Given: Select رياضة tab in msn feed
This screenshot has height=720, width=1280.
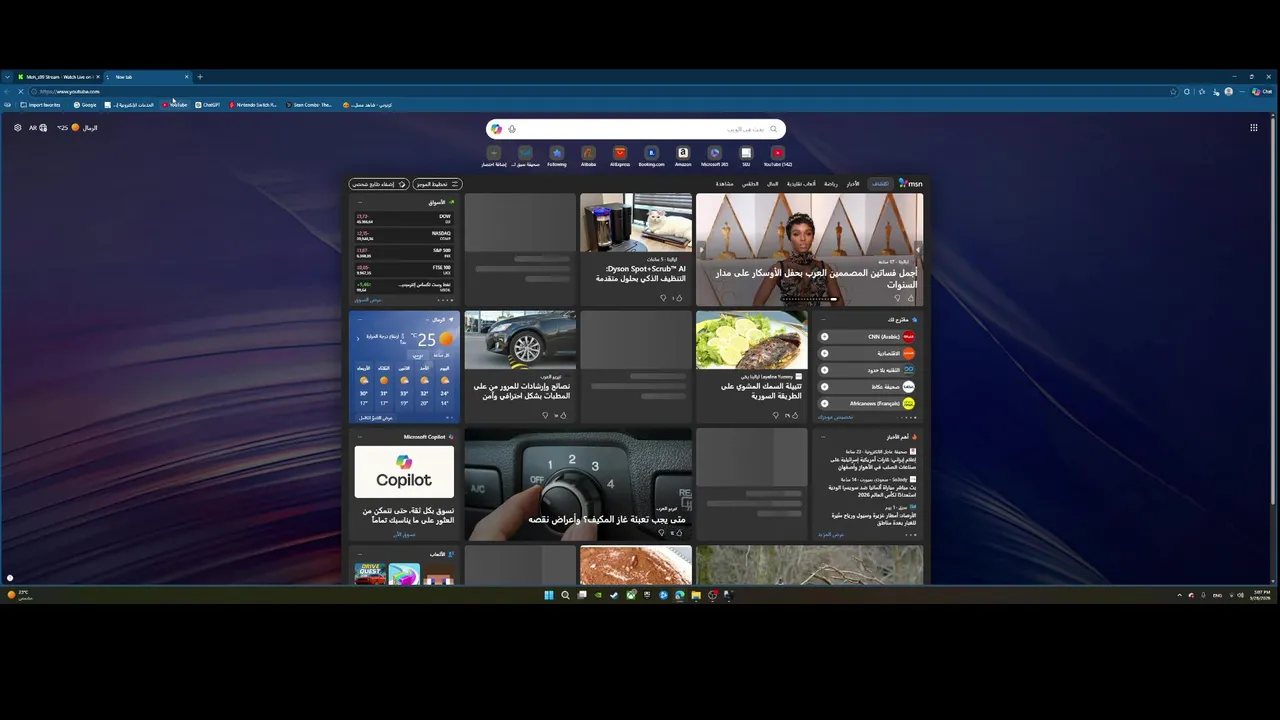Looking at the screenshot, I should 831,184.
